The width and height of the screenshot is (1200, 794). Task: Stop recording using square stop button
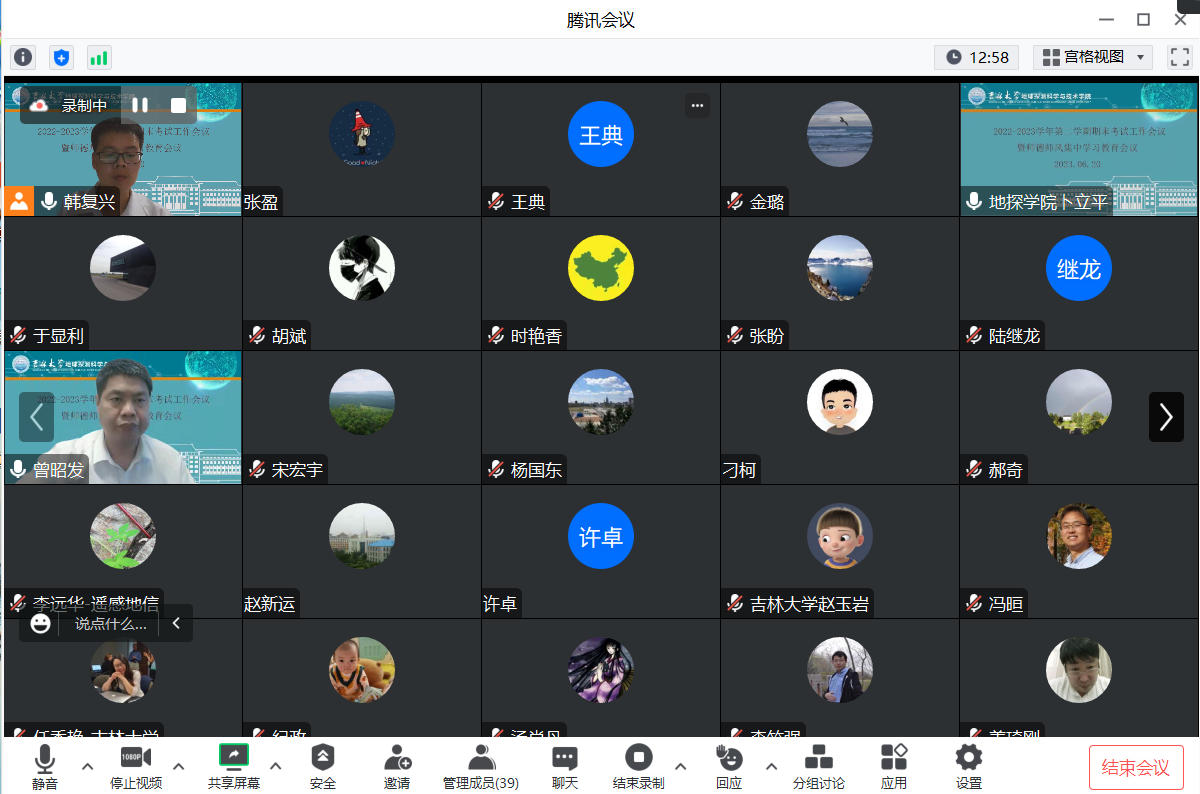pos(178,105)
